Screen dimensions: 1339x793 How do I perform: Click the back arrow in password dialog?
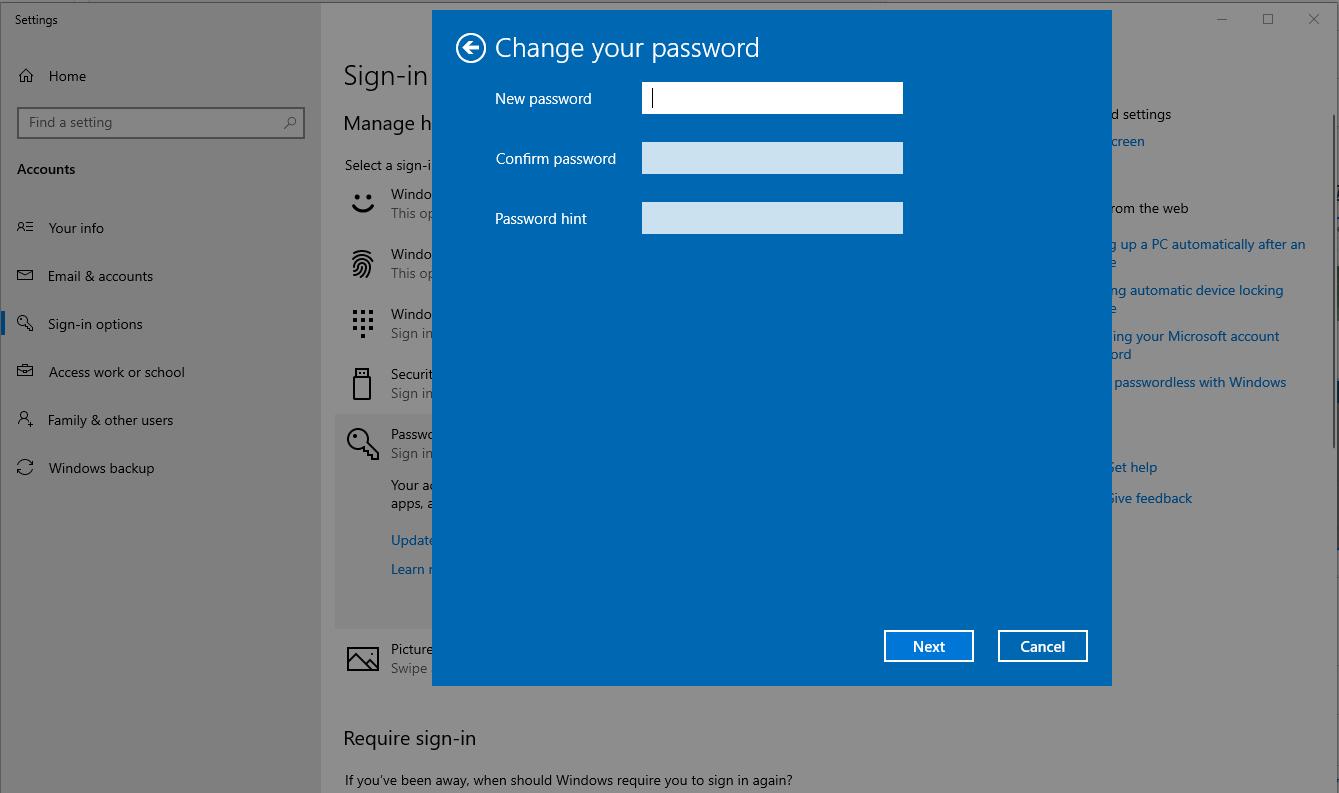coord(471,48)
